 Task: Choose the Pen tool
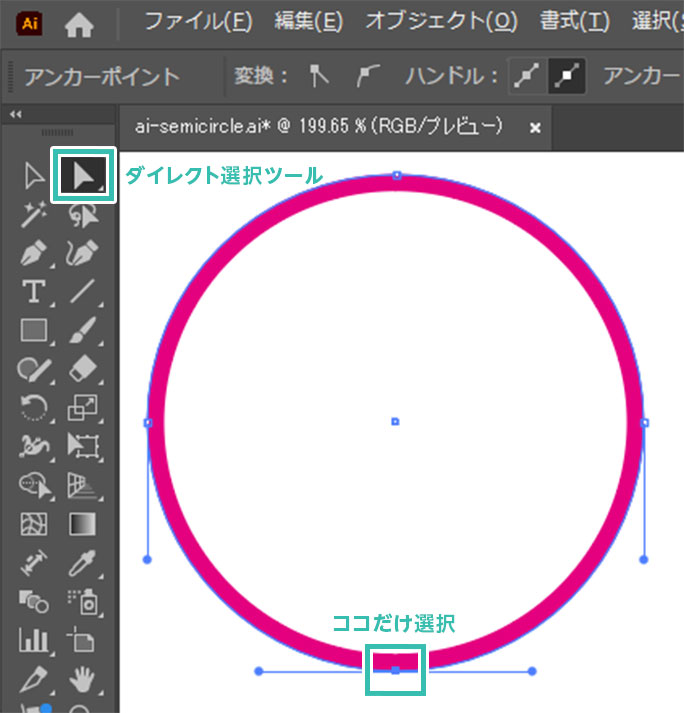[x=35, y=252]
